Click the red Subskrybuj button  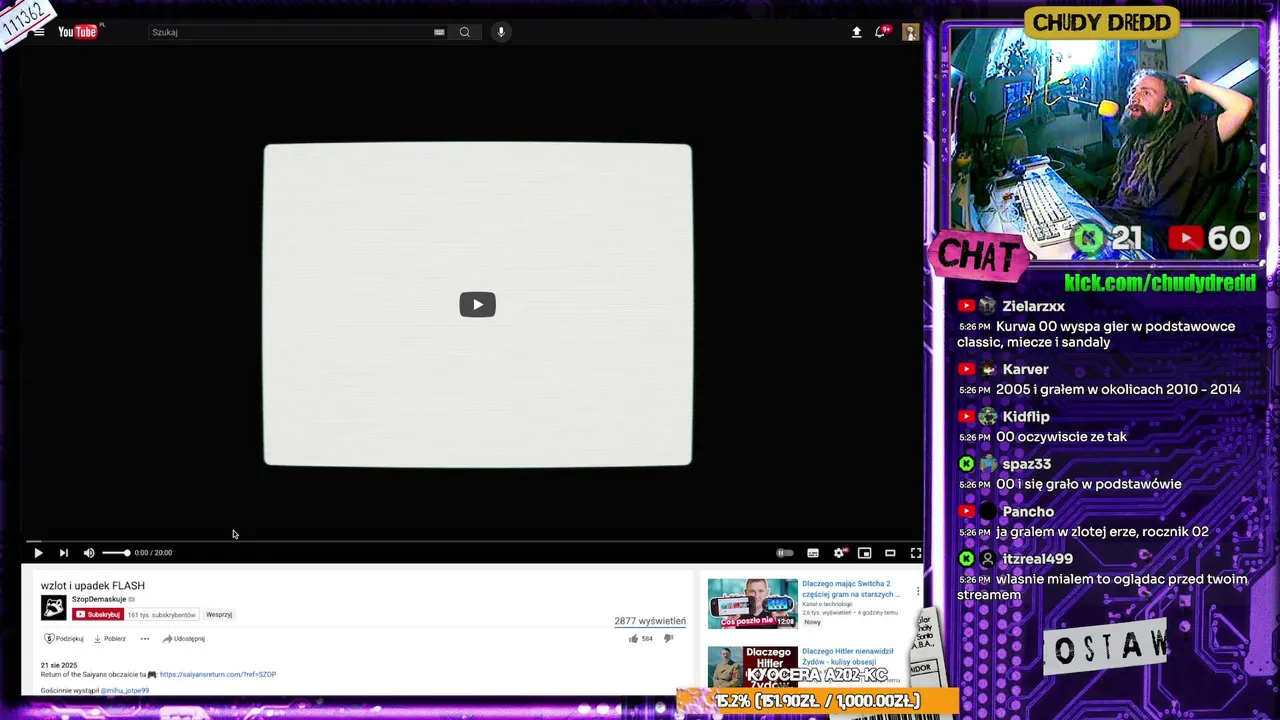pos(97,615)
